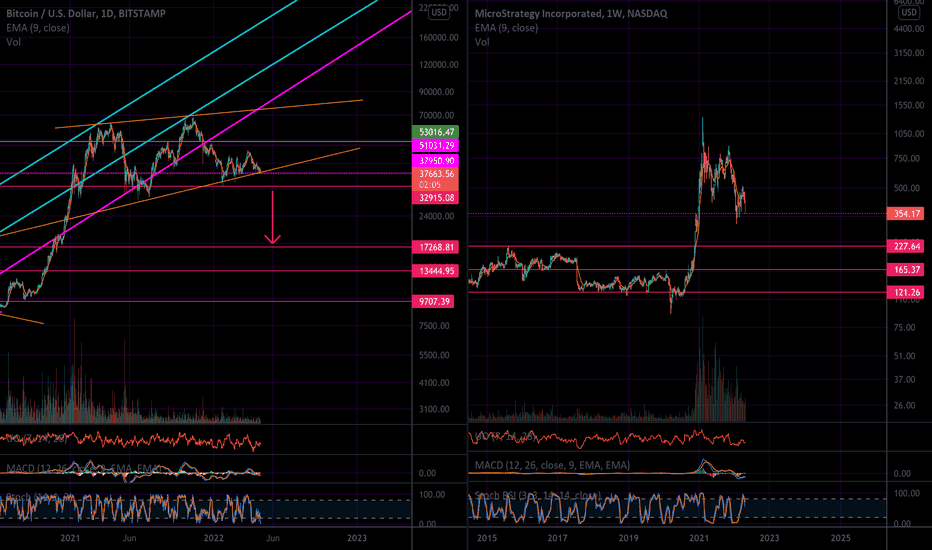Click 2022 on Bitcoin time axis
Screen dimensions: 932x550
pyautogui.click(x=213, y=538)
